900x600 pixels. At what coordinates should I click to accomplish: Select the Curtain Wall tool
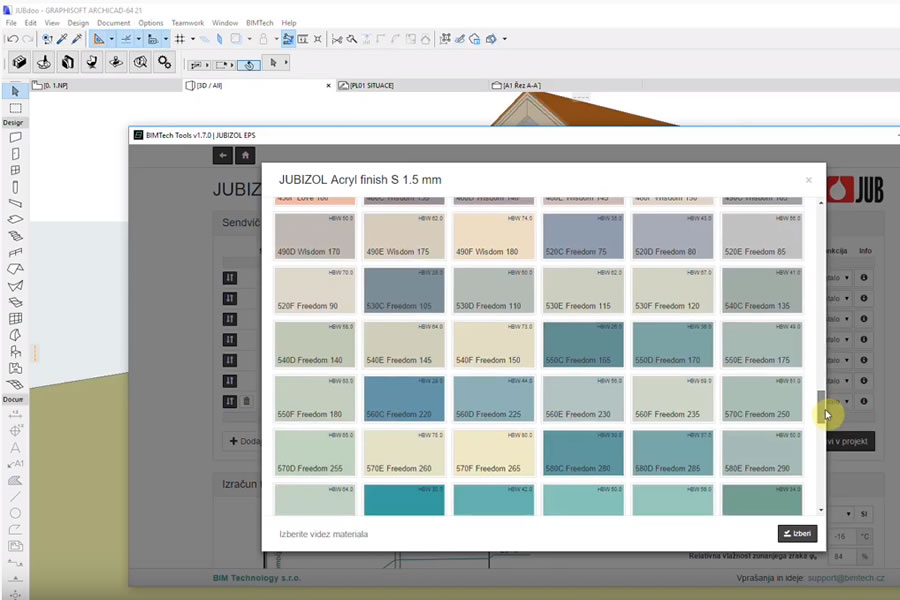pos(15,319)
